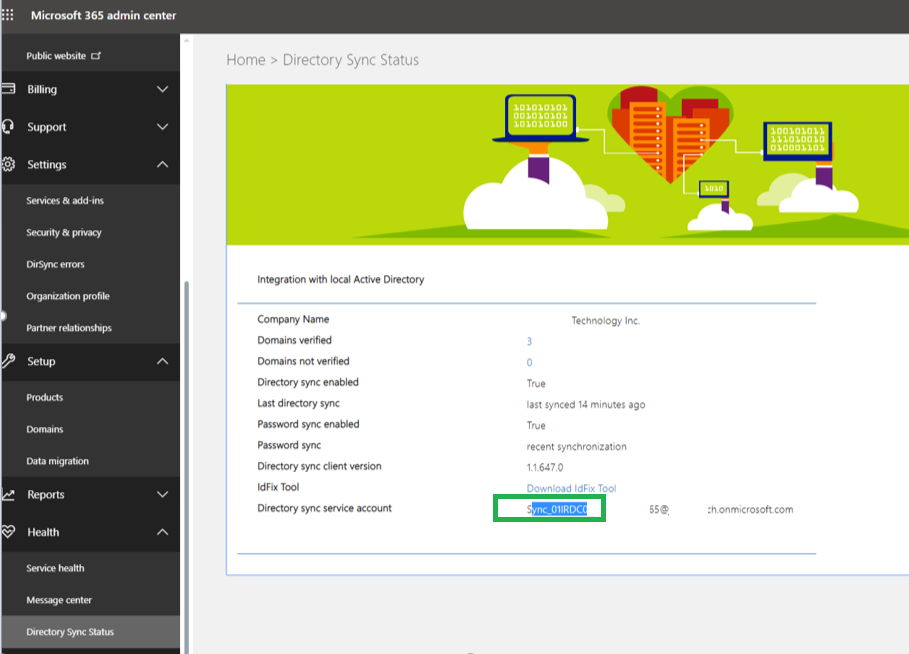This screenshot has height=654, width=909.
Task: Click Setup label in navigation
Action: click(41, 361)
